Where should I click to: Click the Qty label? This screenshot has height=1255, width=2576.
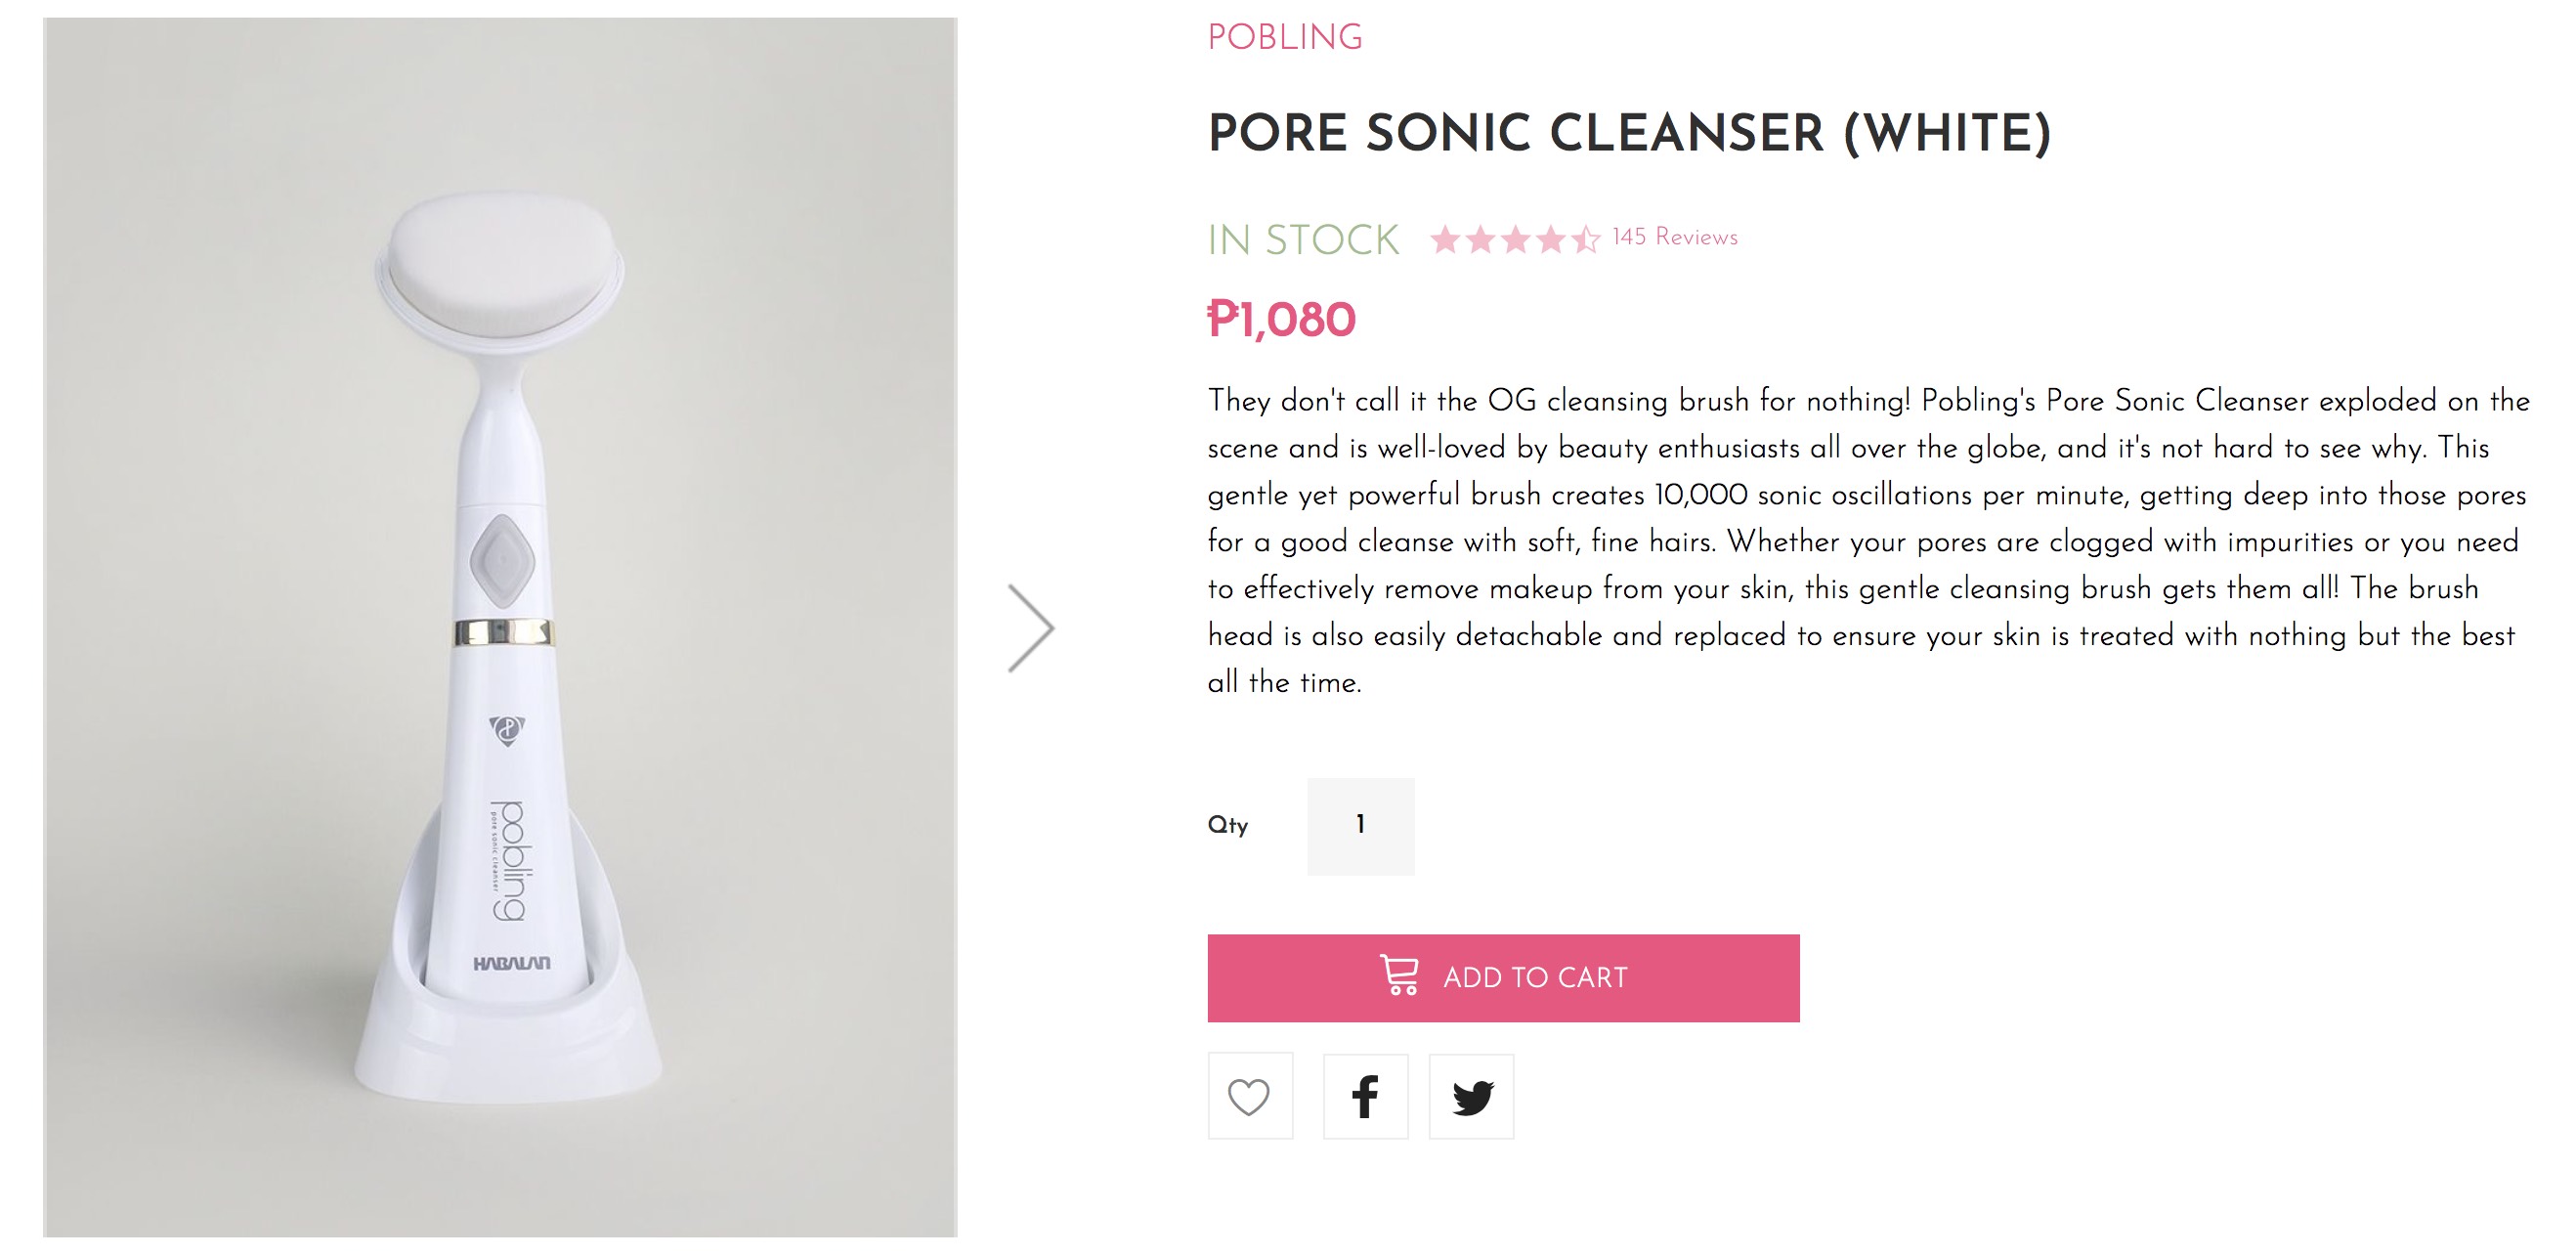[1228, 826]
